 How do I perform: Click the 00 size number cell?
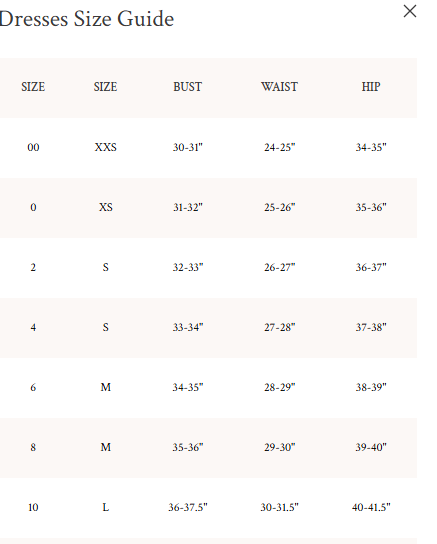tap(33, 147)
